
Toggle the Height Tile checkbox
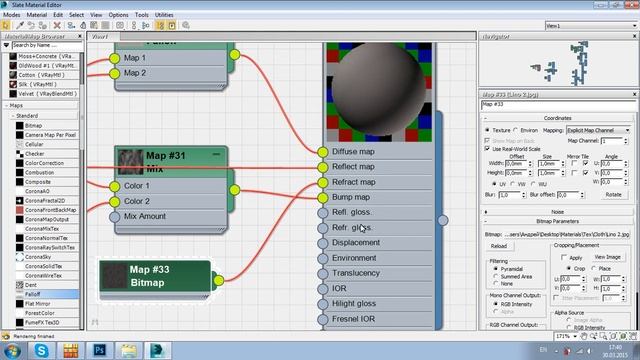(586, 173)
